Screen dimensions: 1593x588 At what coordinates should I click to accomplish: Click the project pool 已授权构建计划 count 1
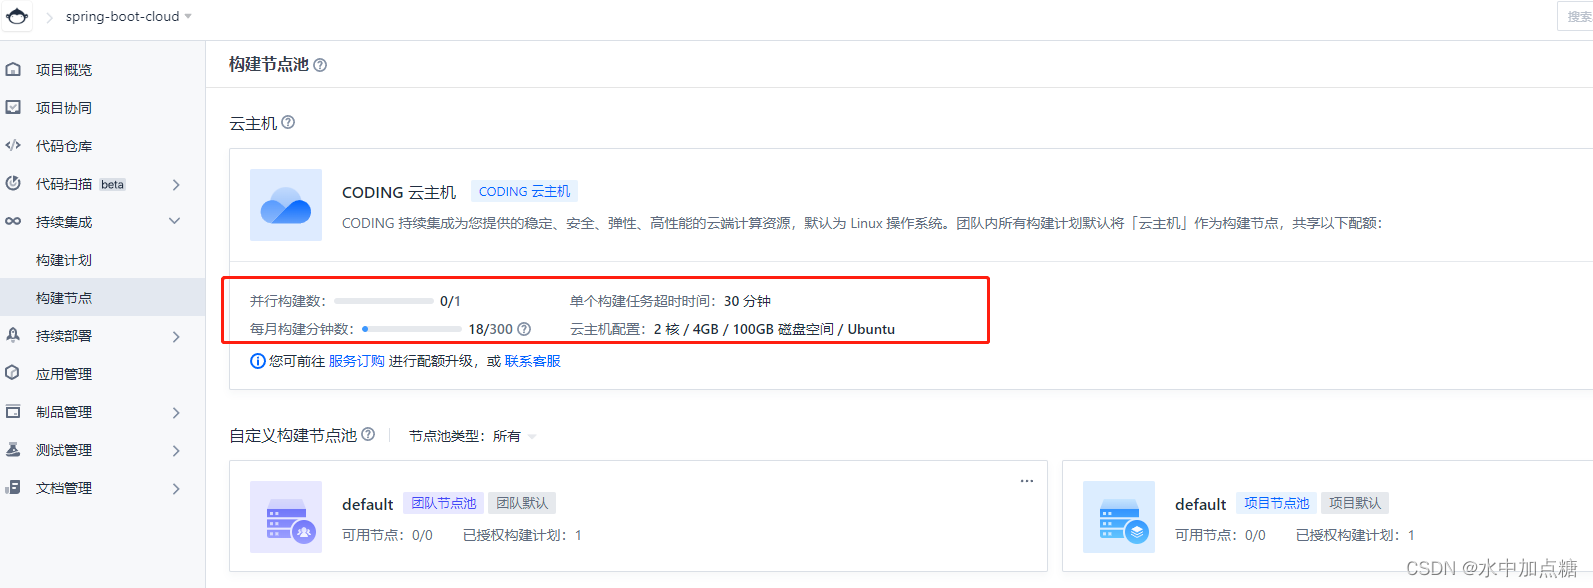pyautogui.click(x=1411, y=535)
